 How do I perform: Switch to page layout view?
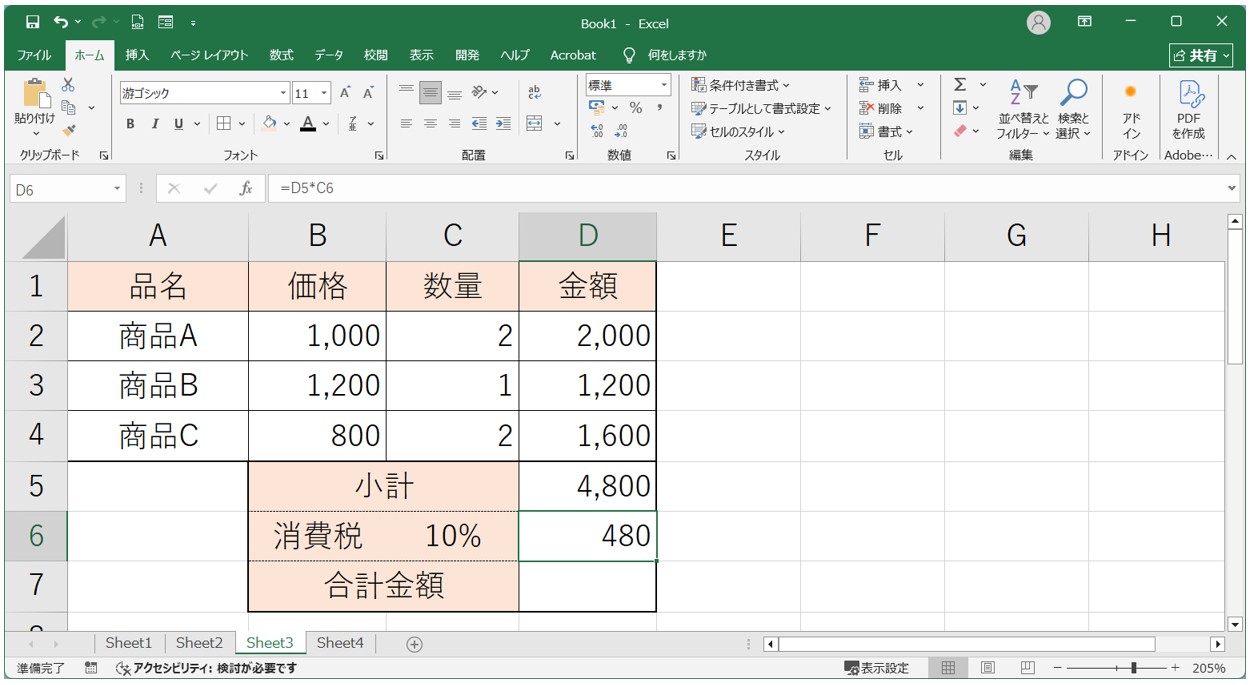[987, 668]
